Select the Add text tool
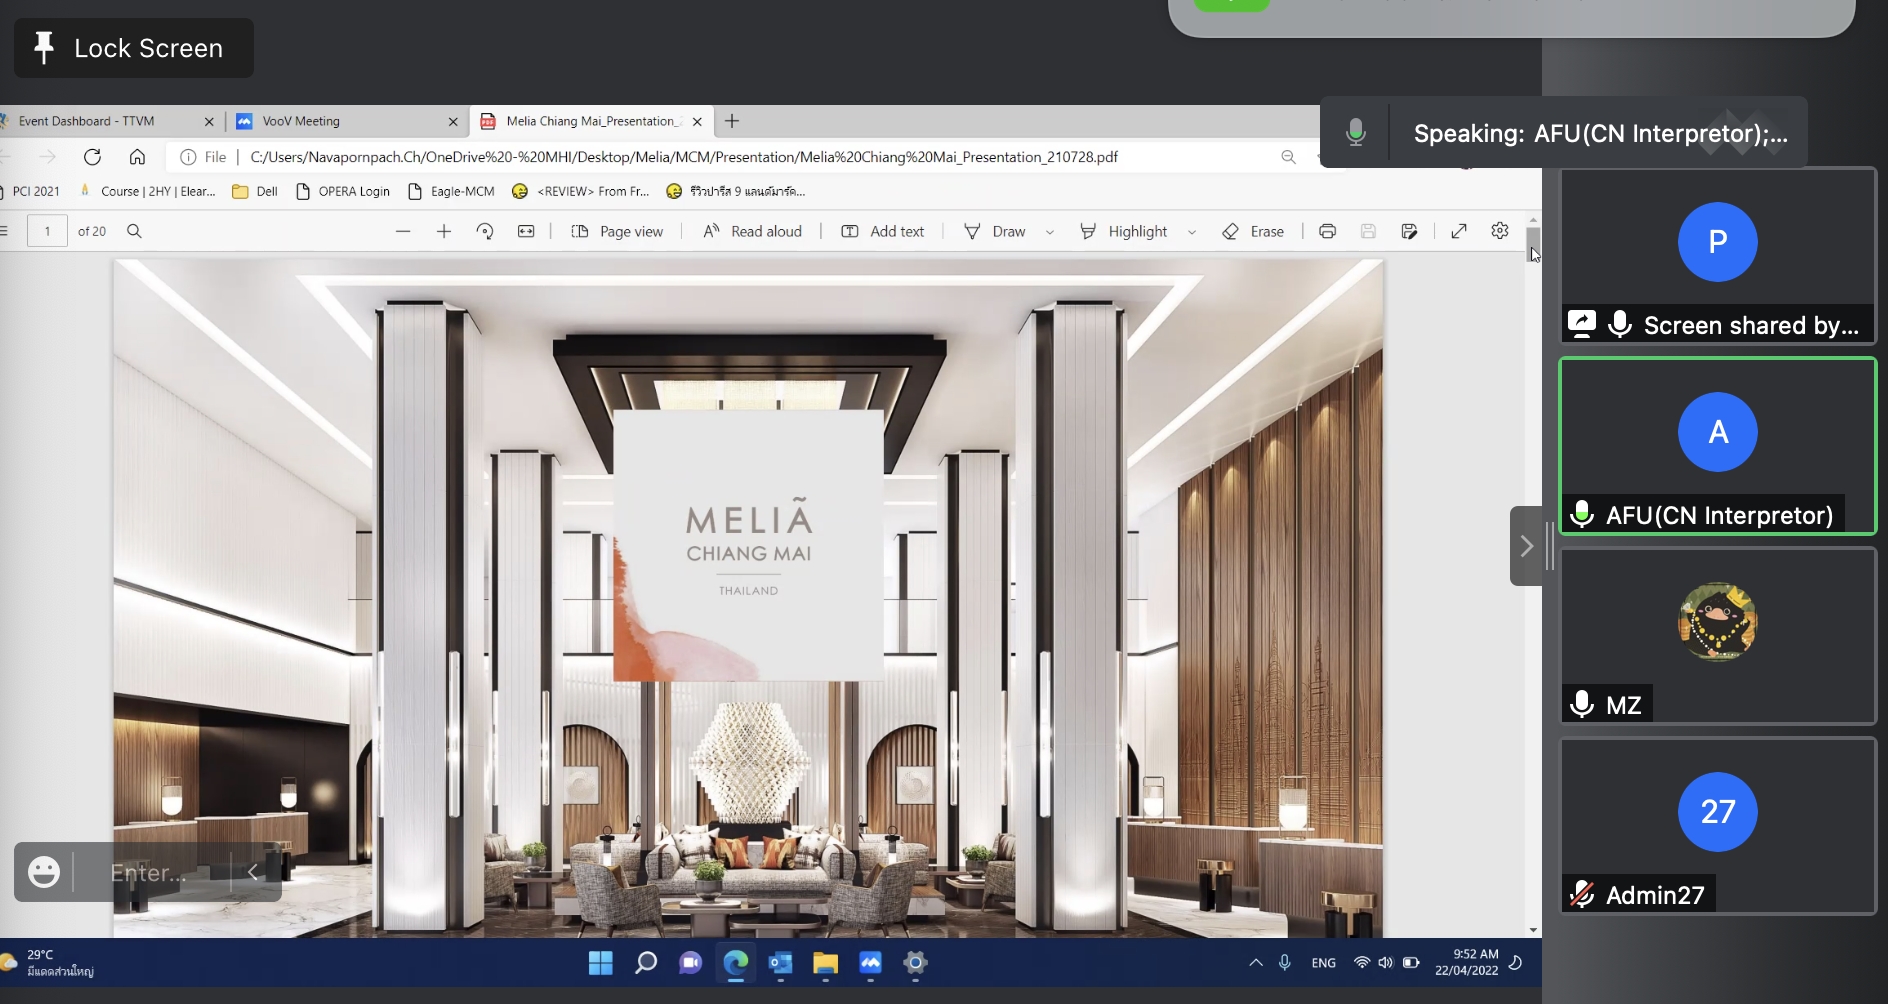 pyautogui.click(x=883, y=231)
